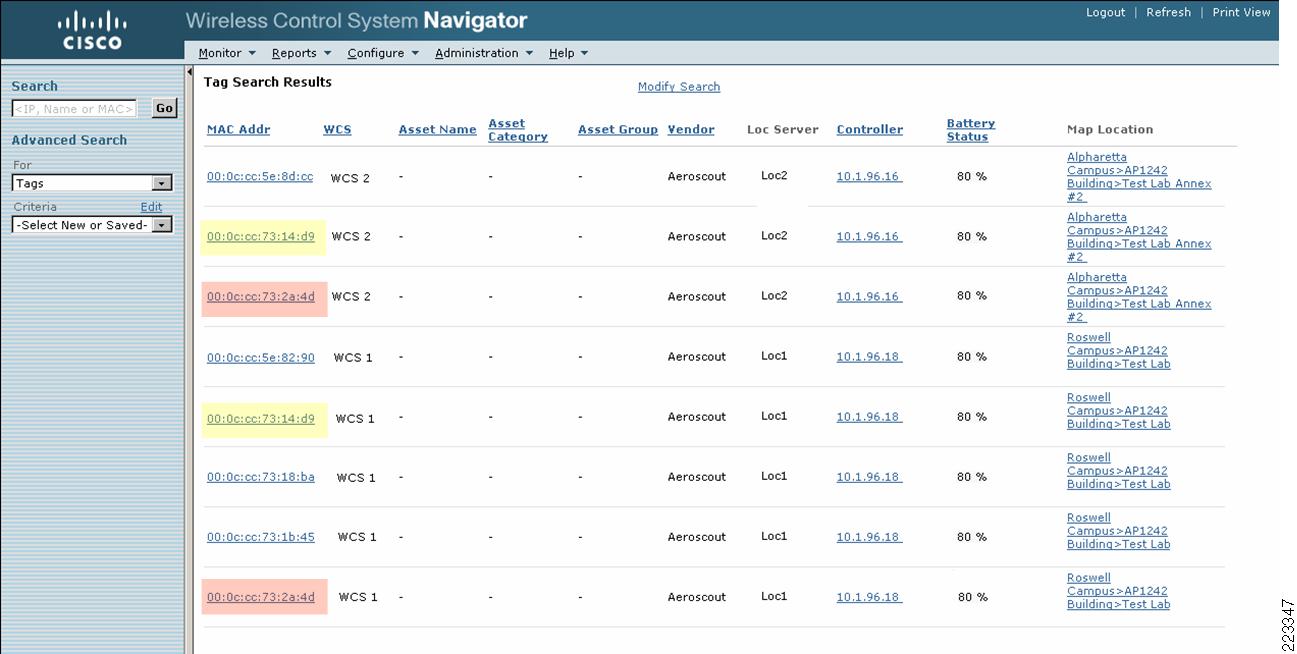Open the Reports menu
Screen dimensions: 1297x654
click(x=301, y=53)
